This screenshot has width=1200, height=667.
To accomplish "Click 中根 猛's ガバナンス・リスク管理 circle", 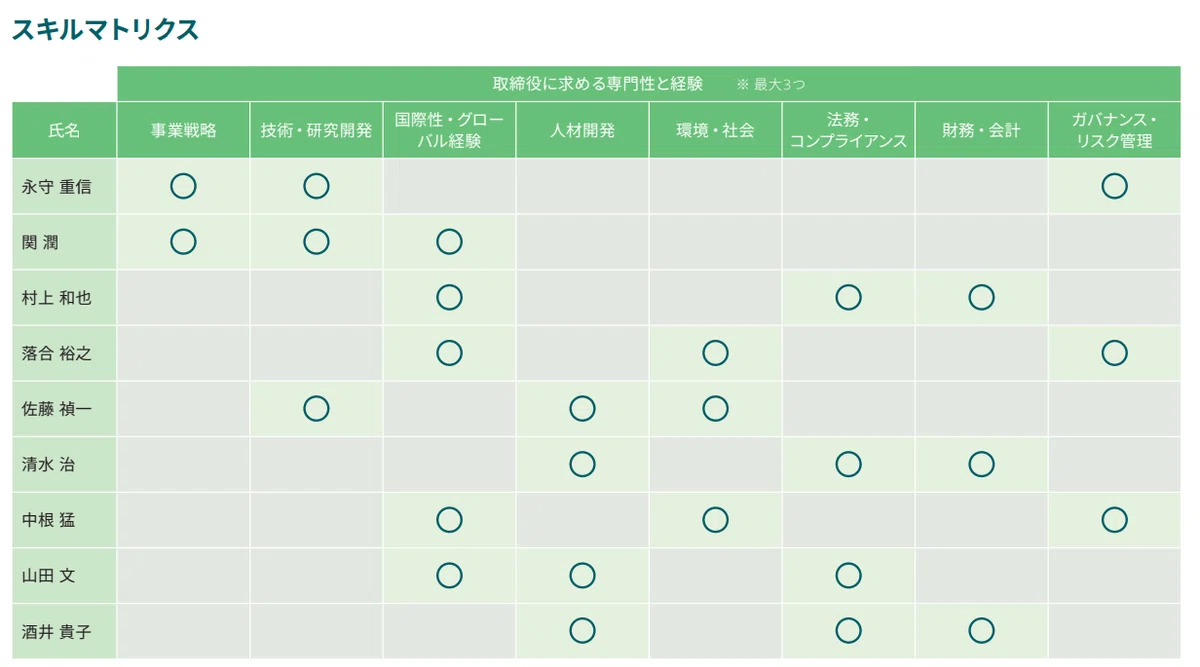I will 1114,520.
